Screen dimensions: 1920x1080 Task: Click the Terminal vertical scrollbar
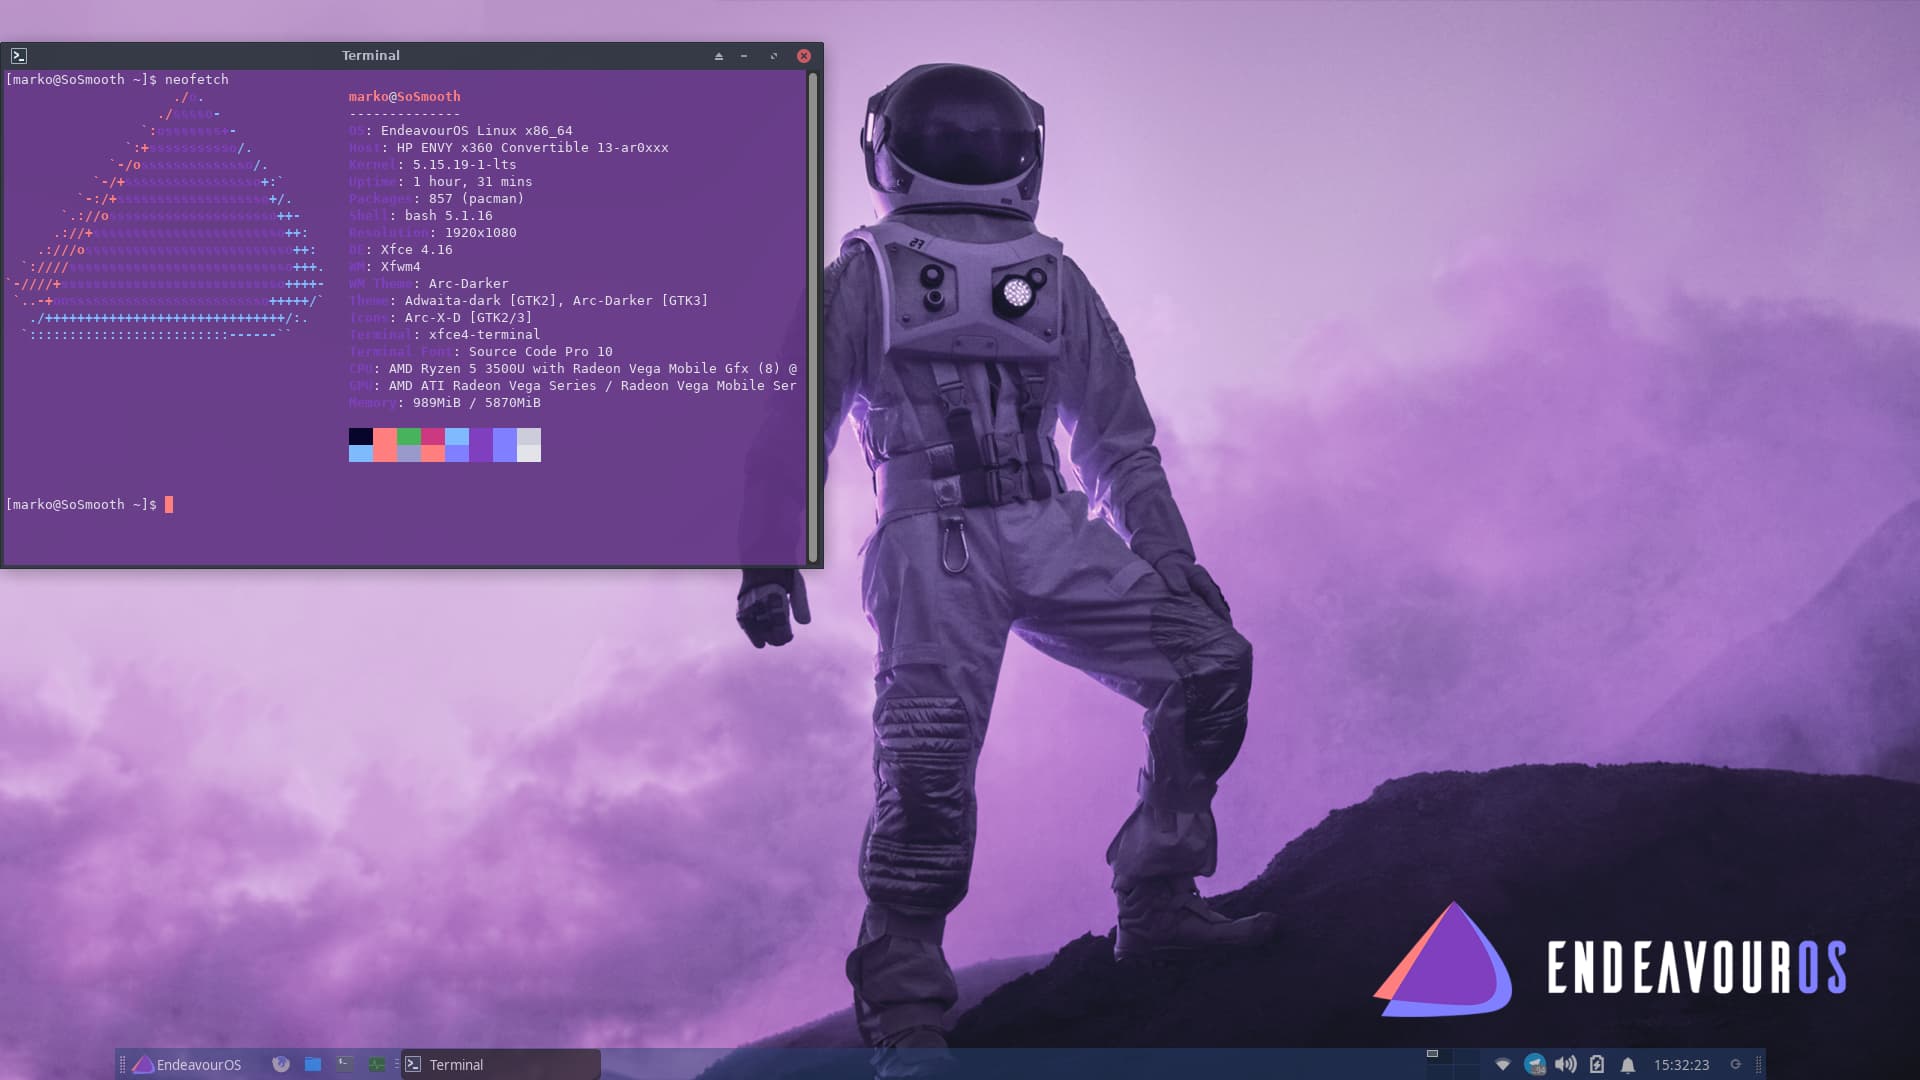tap(813, 317)
